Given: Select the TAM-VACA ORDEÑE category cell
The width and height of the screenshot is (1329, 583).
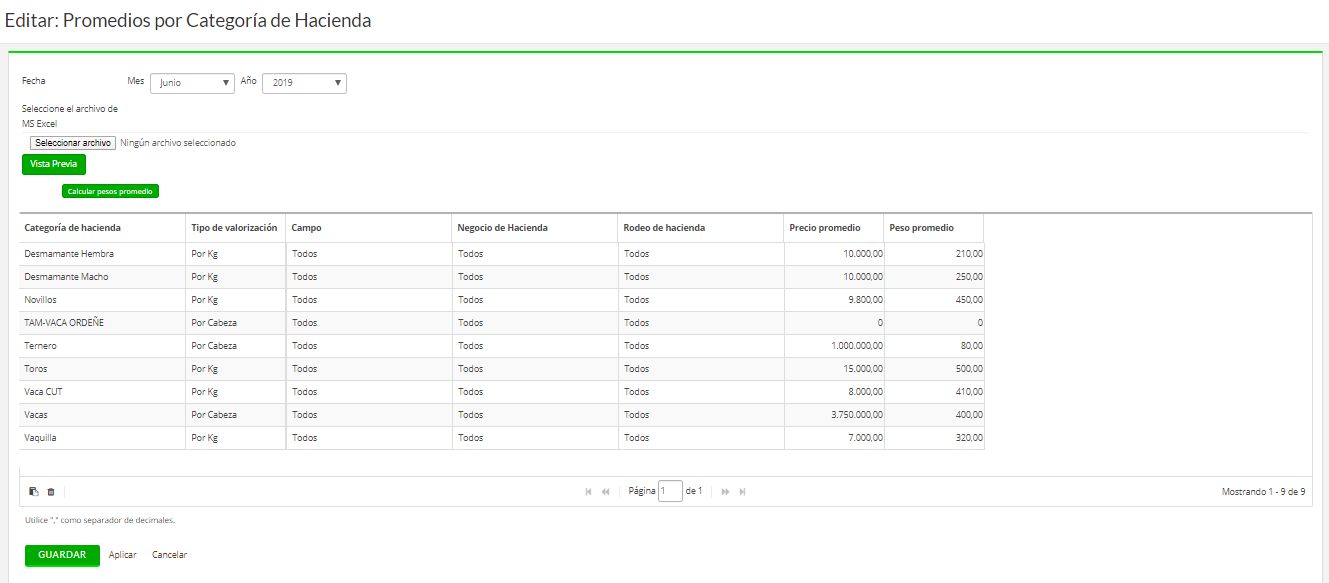Looking at the screenshot, I should pos(102,323).
